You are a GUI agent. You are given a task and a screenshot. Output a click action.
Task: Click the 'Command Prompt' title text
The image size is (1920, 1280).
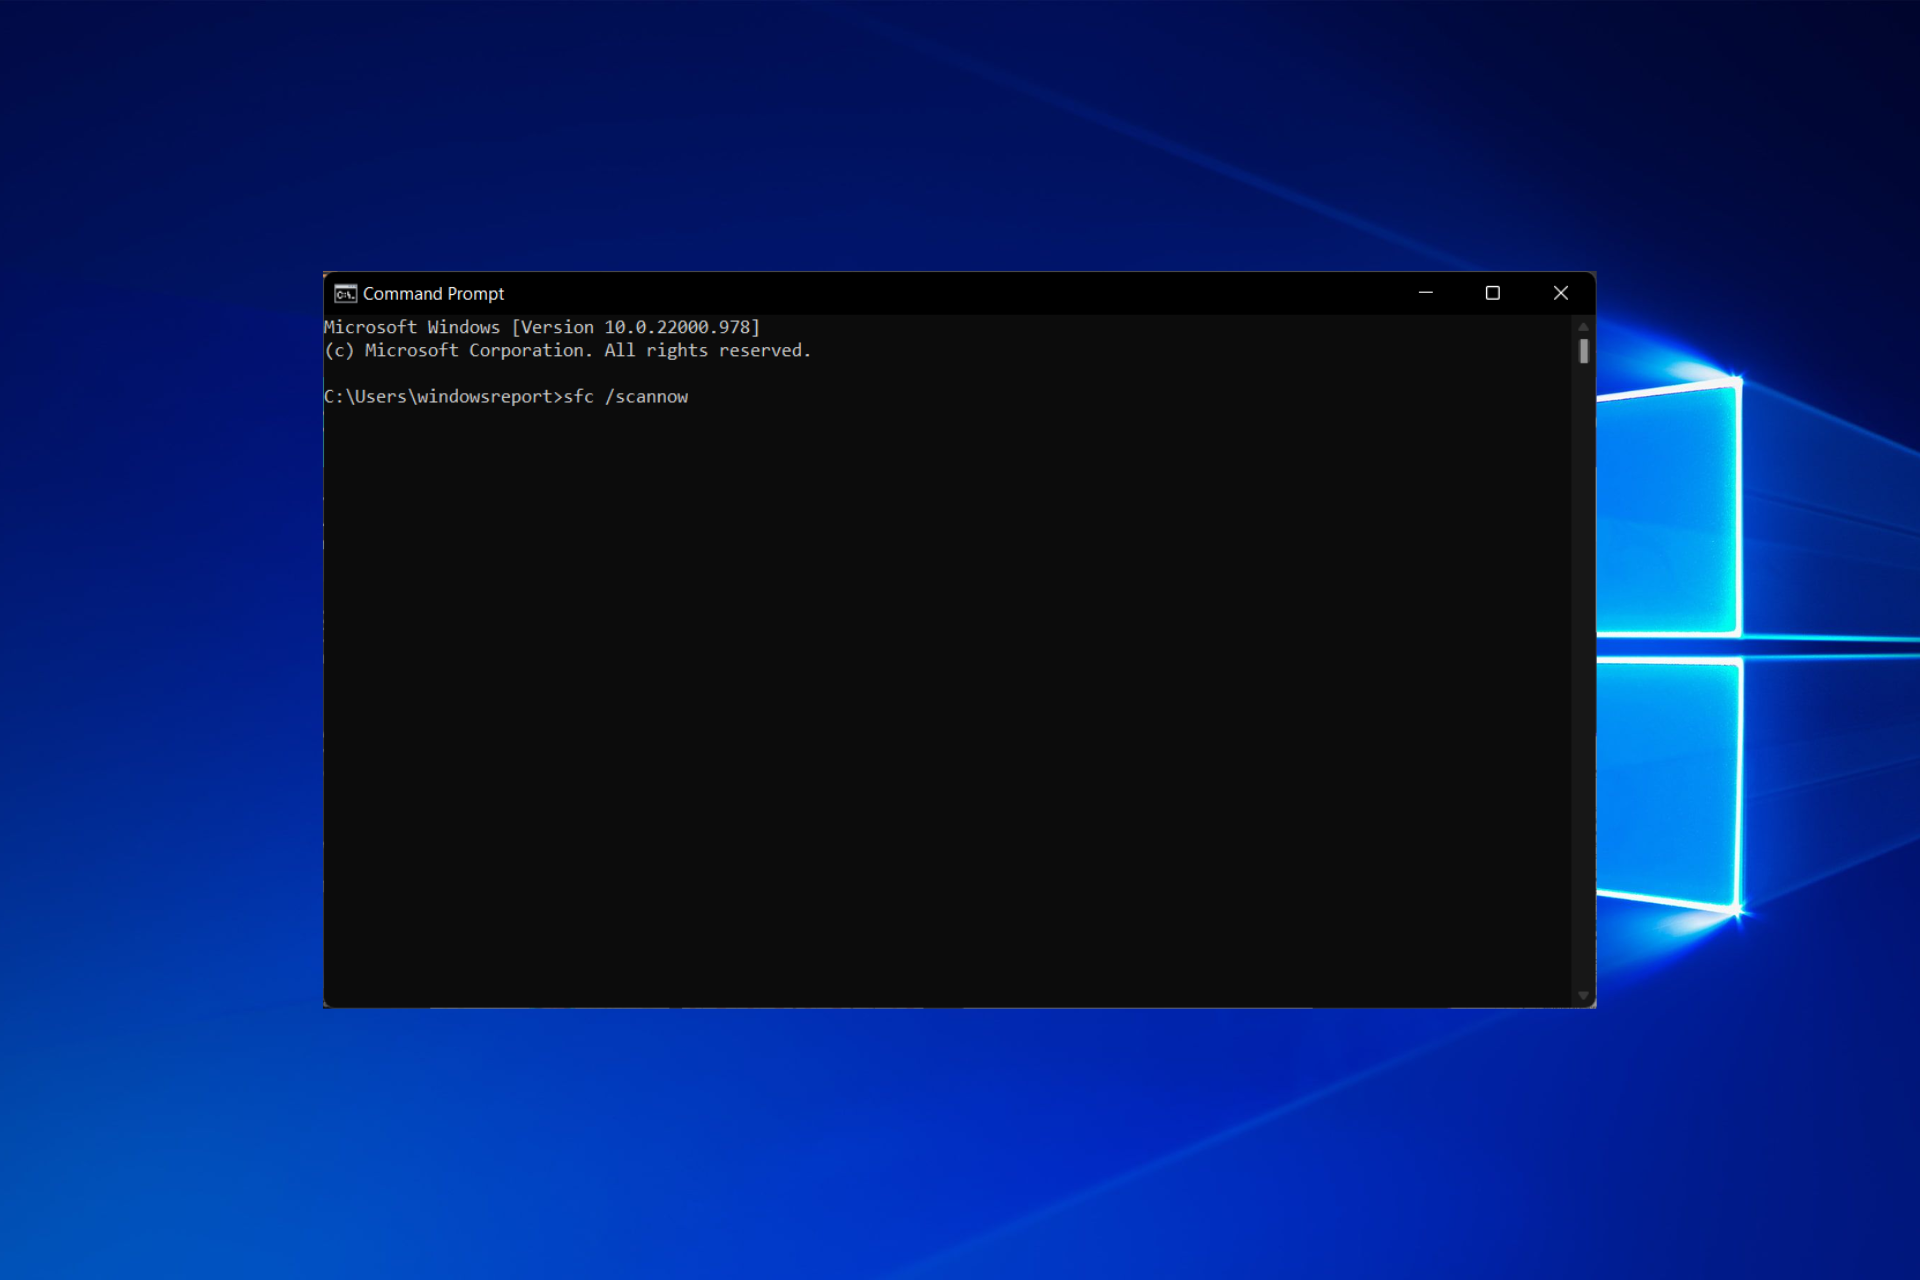[x=433, y=294]
